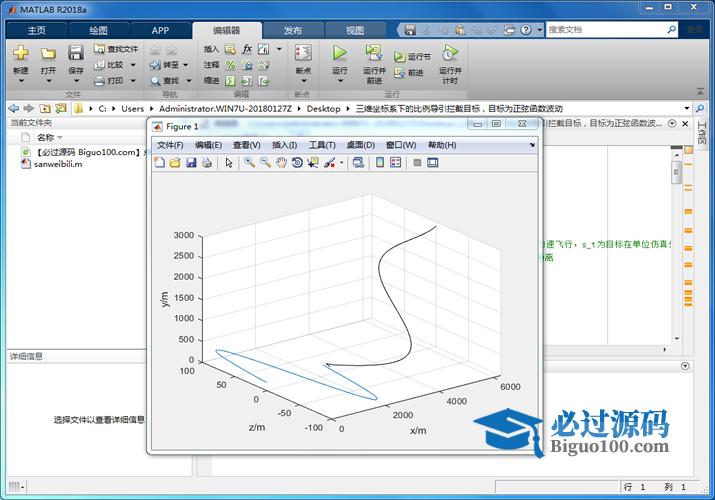The width and height of the screenshot is (715, 500).
Task: Click the green Run (运行) button
Action: click(x=339, y=53)
